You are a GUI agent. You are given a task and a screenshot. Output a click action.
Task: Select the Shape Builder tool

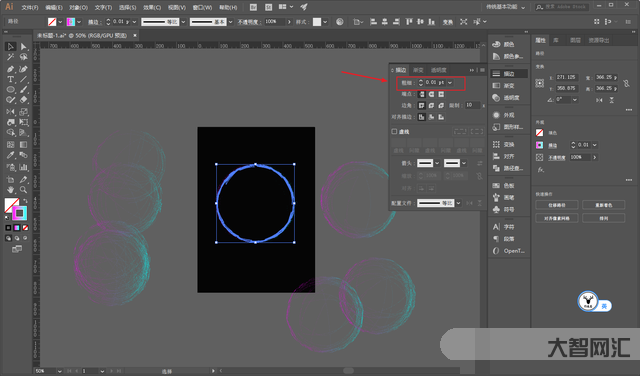tap(11, 133)
